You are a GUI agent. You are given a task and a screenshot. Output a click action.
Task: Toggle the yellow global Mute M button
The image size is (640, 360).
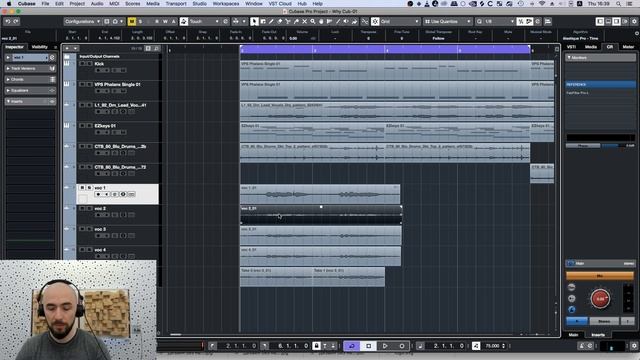click(x=132, y=21)
